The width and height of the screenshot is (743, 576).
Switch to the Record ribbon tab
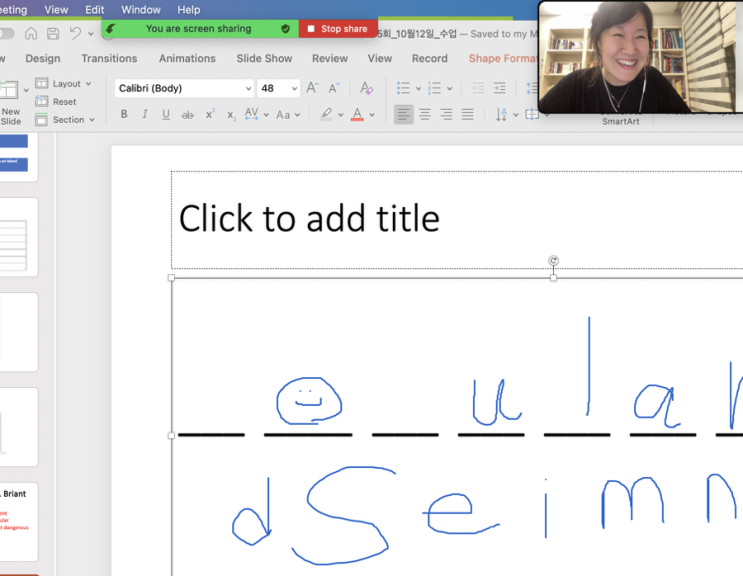coord(430,58)
